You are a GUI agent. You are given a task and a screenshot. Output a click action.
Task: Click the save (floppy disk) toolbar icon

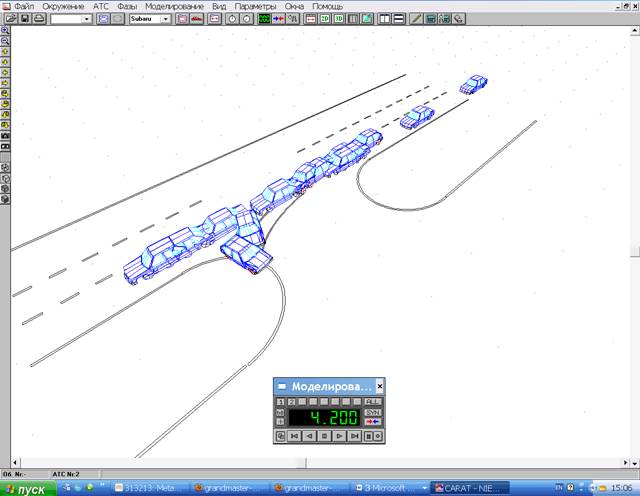point(25,19)
